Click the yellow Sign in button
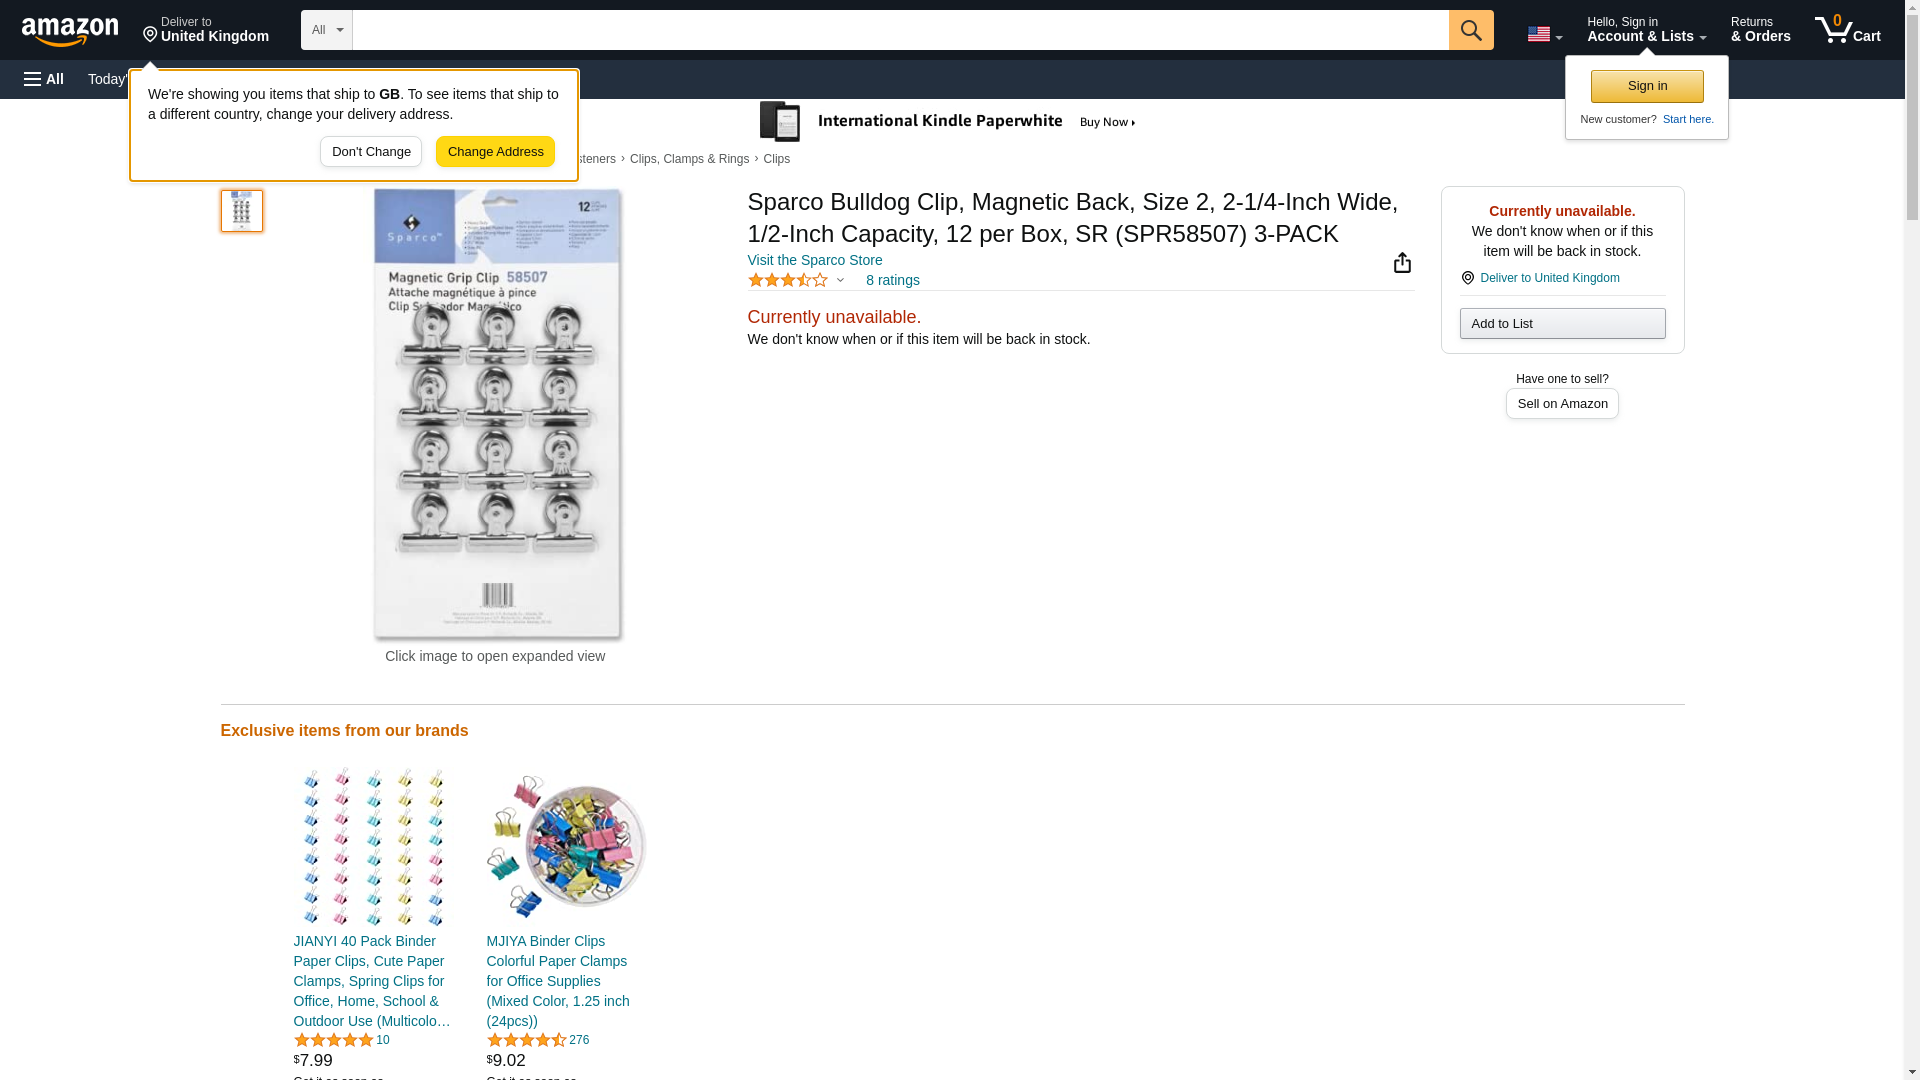The height and width of the screenshot is (1080, 1920). click(x=1646, y=86)
